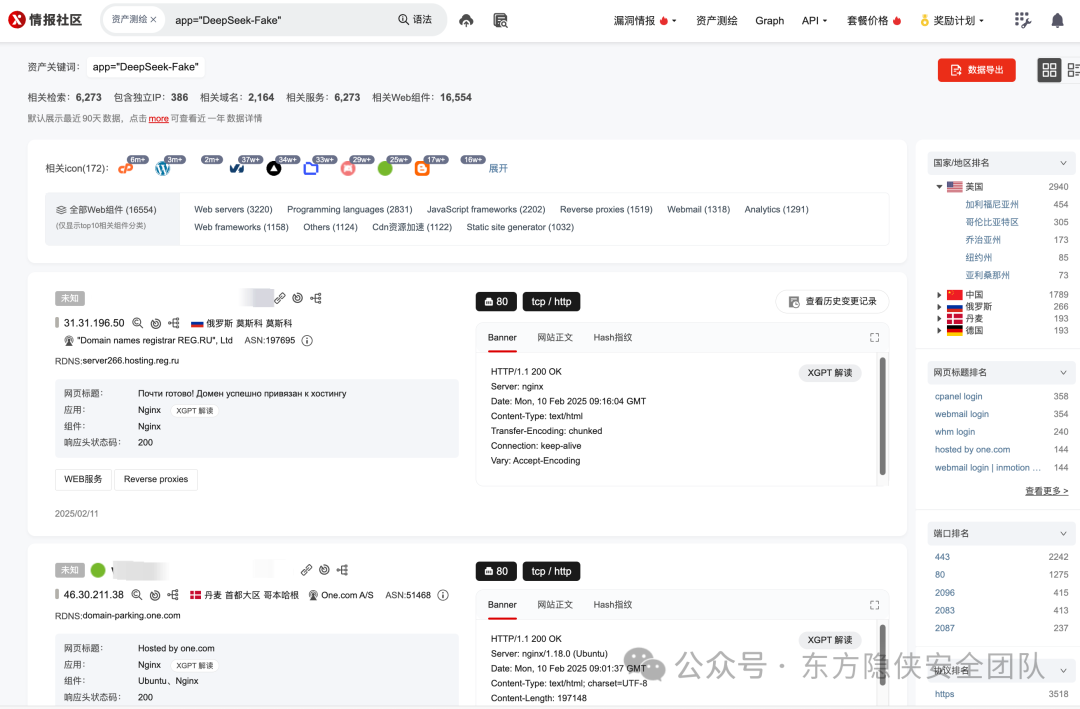1080x709 pixels.
Task: Click tree icon next to 31.31.196.50
Action: pos(174,323)
